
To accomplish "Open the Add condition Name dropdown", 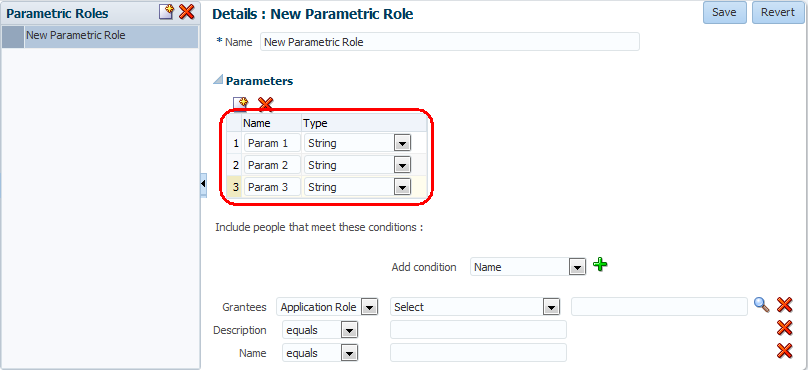I will point(578,267).
